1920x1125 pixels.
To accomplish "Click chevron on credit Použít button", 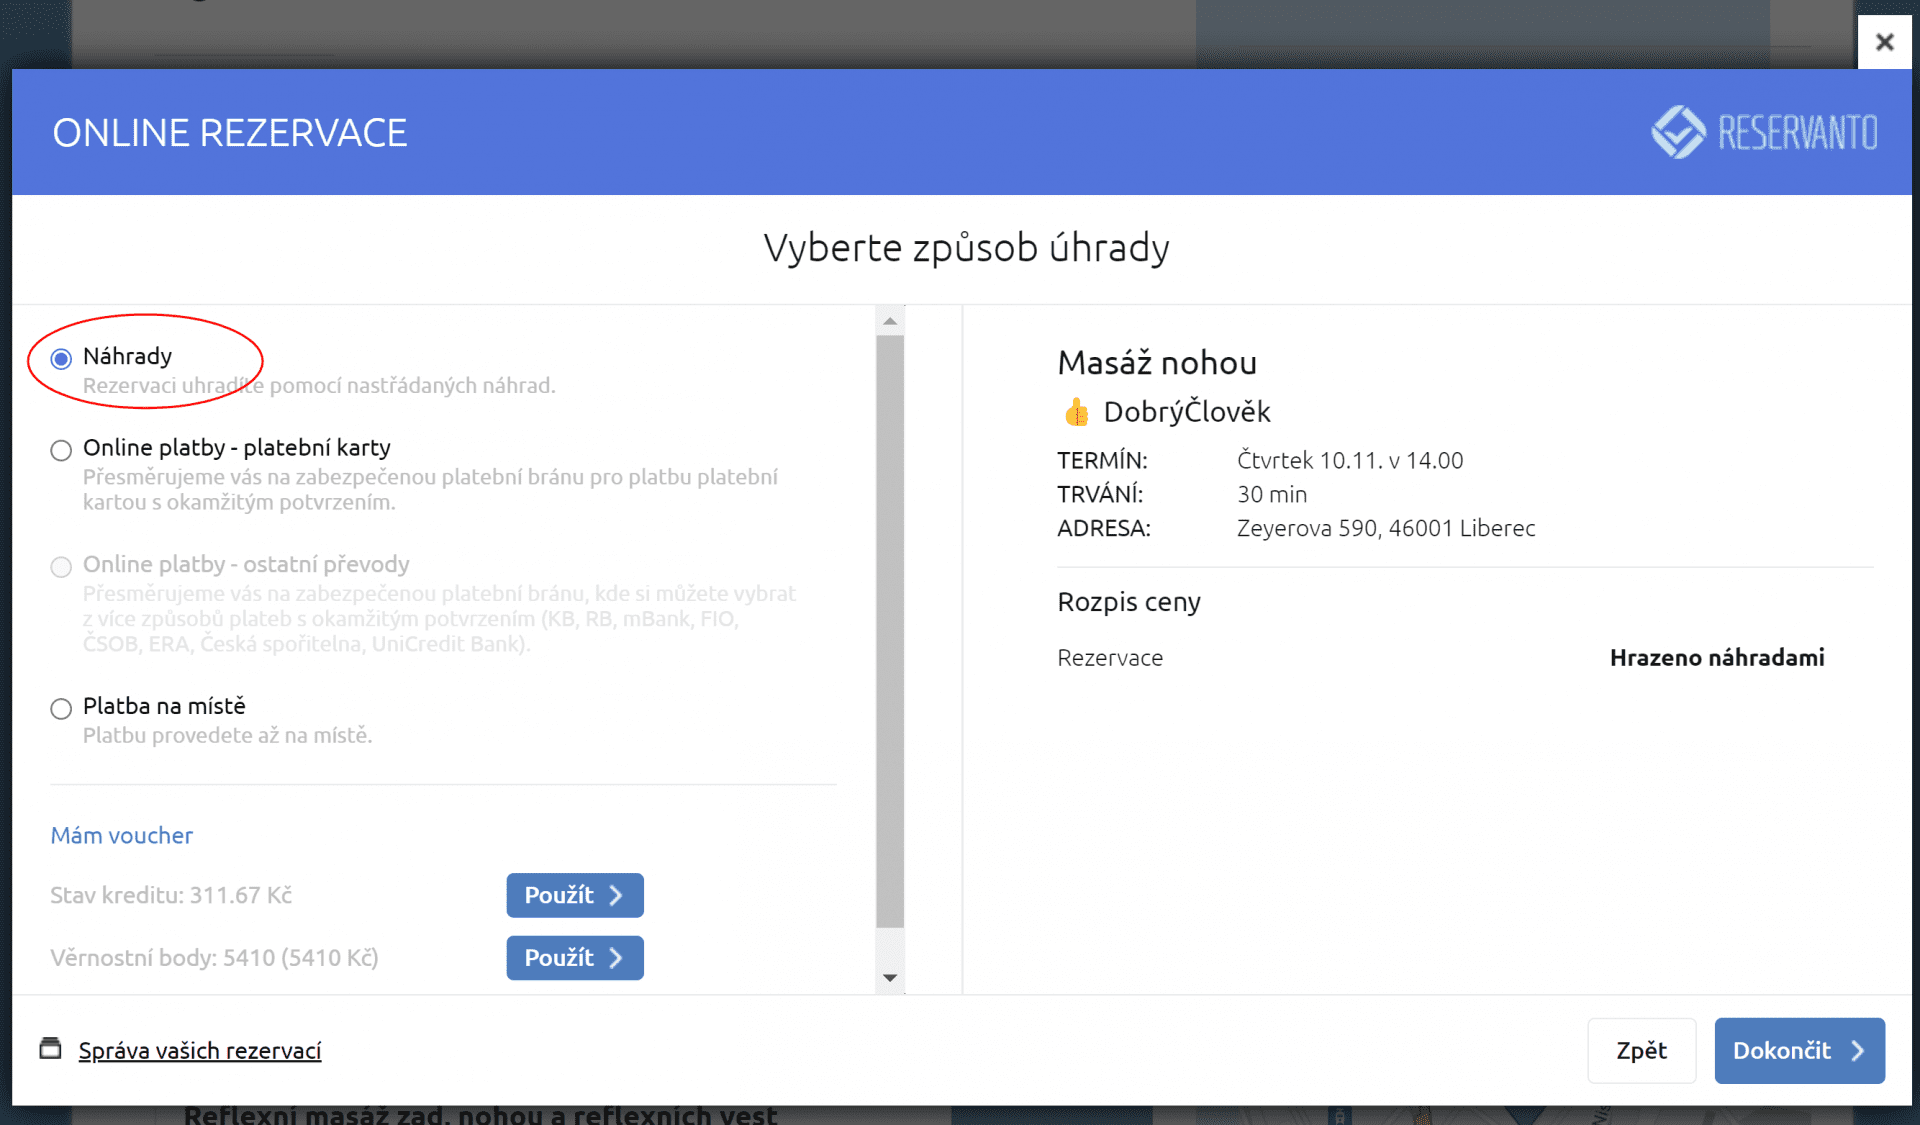I will (616, 896).
